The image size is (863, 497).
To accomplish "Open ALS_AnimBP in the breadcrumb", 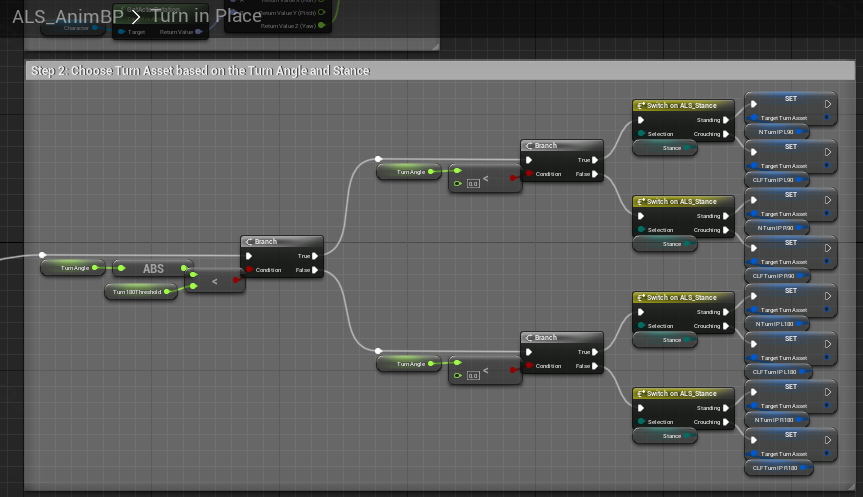I will pyautogui.click(x=65, y=16).
